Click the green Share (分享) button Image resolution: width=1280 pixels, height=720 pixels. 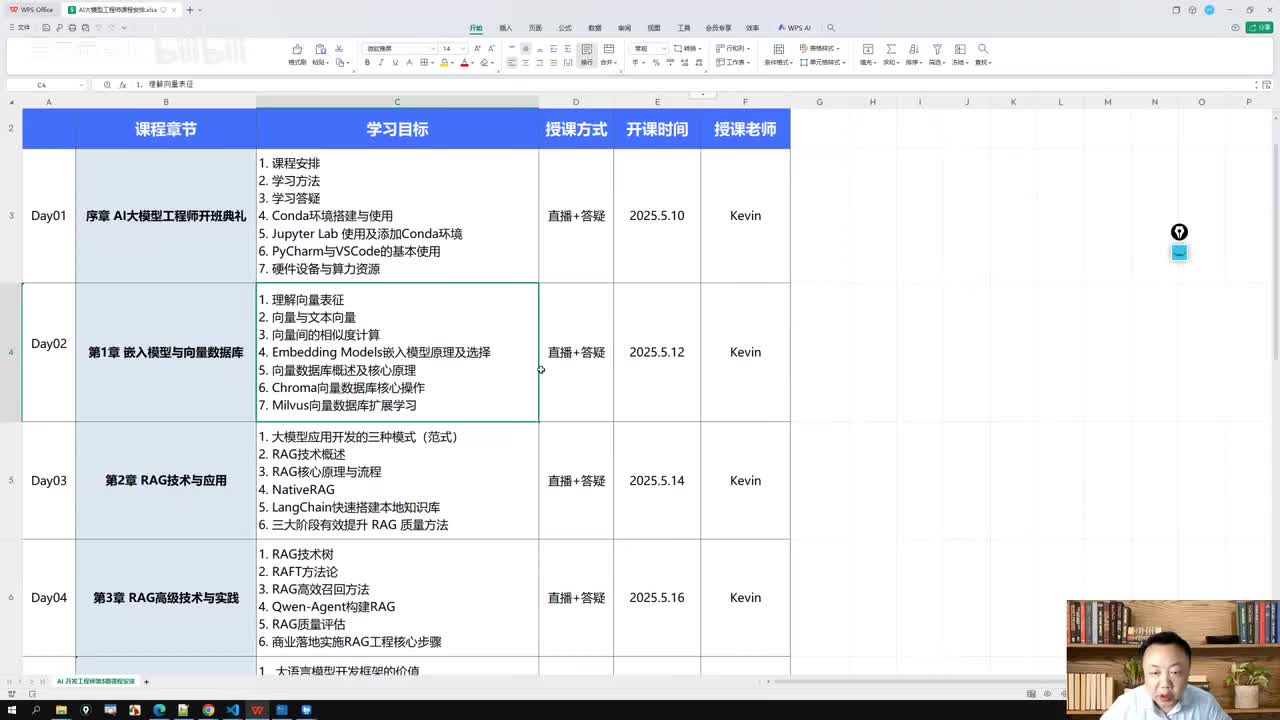[1259, 28]
